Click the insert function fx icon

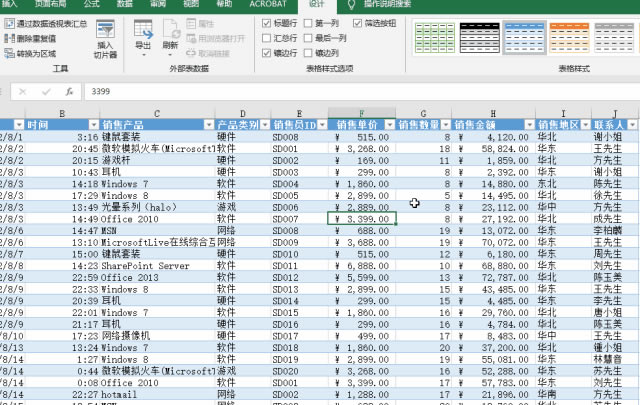coord(68,91)
